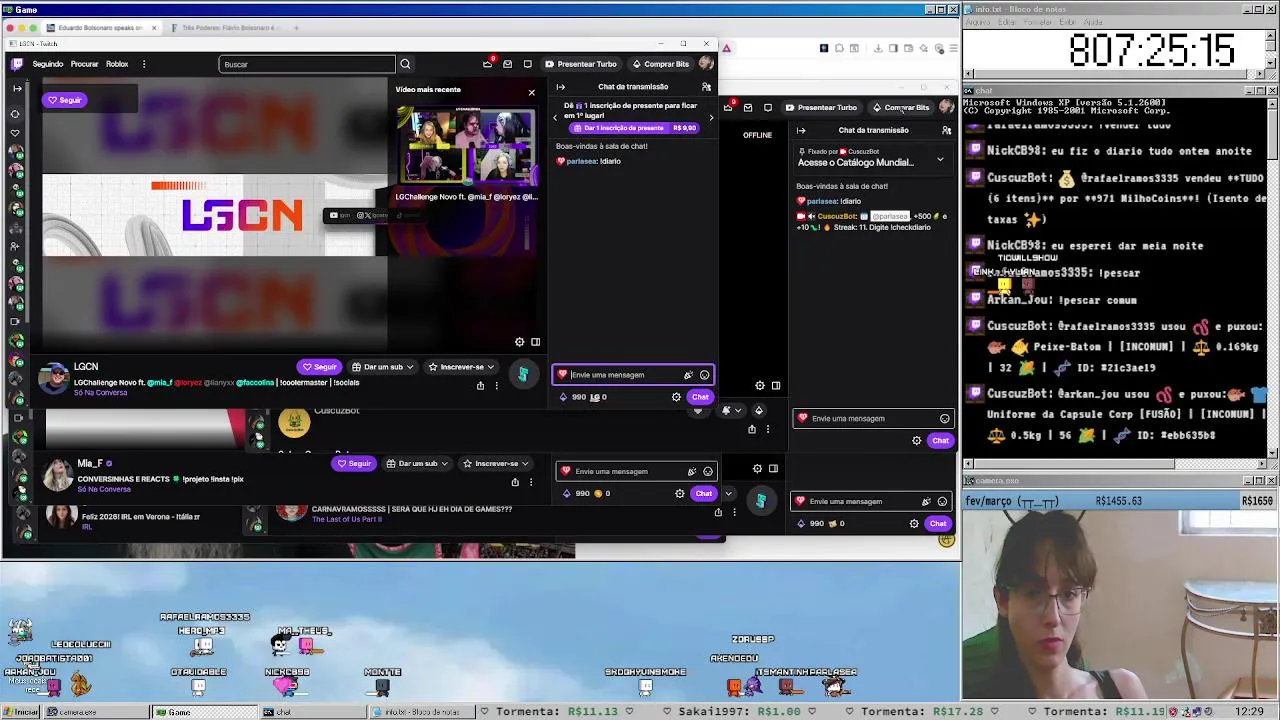This screenshot has height=720, width=1280.
Task: Expand left sidebar arrow in LGCN window
Action: tap(17, 88)
